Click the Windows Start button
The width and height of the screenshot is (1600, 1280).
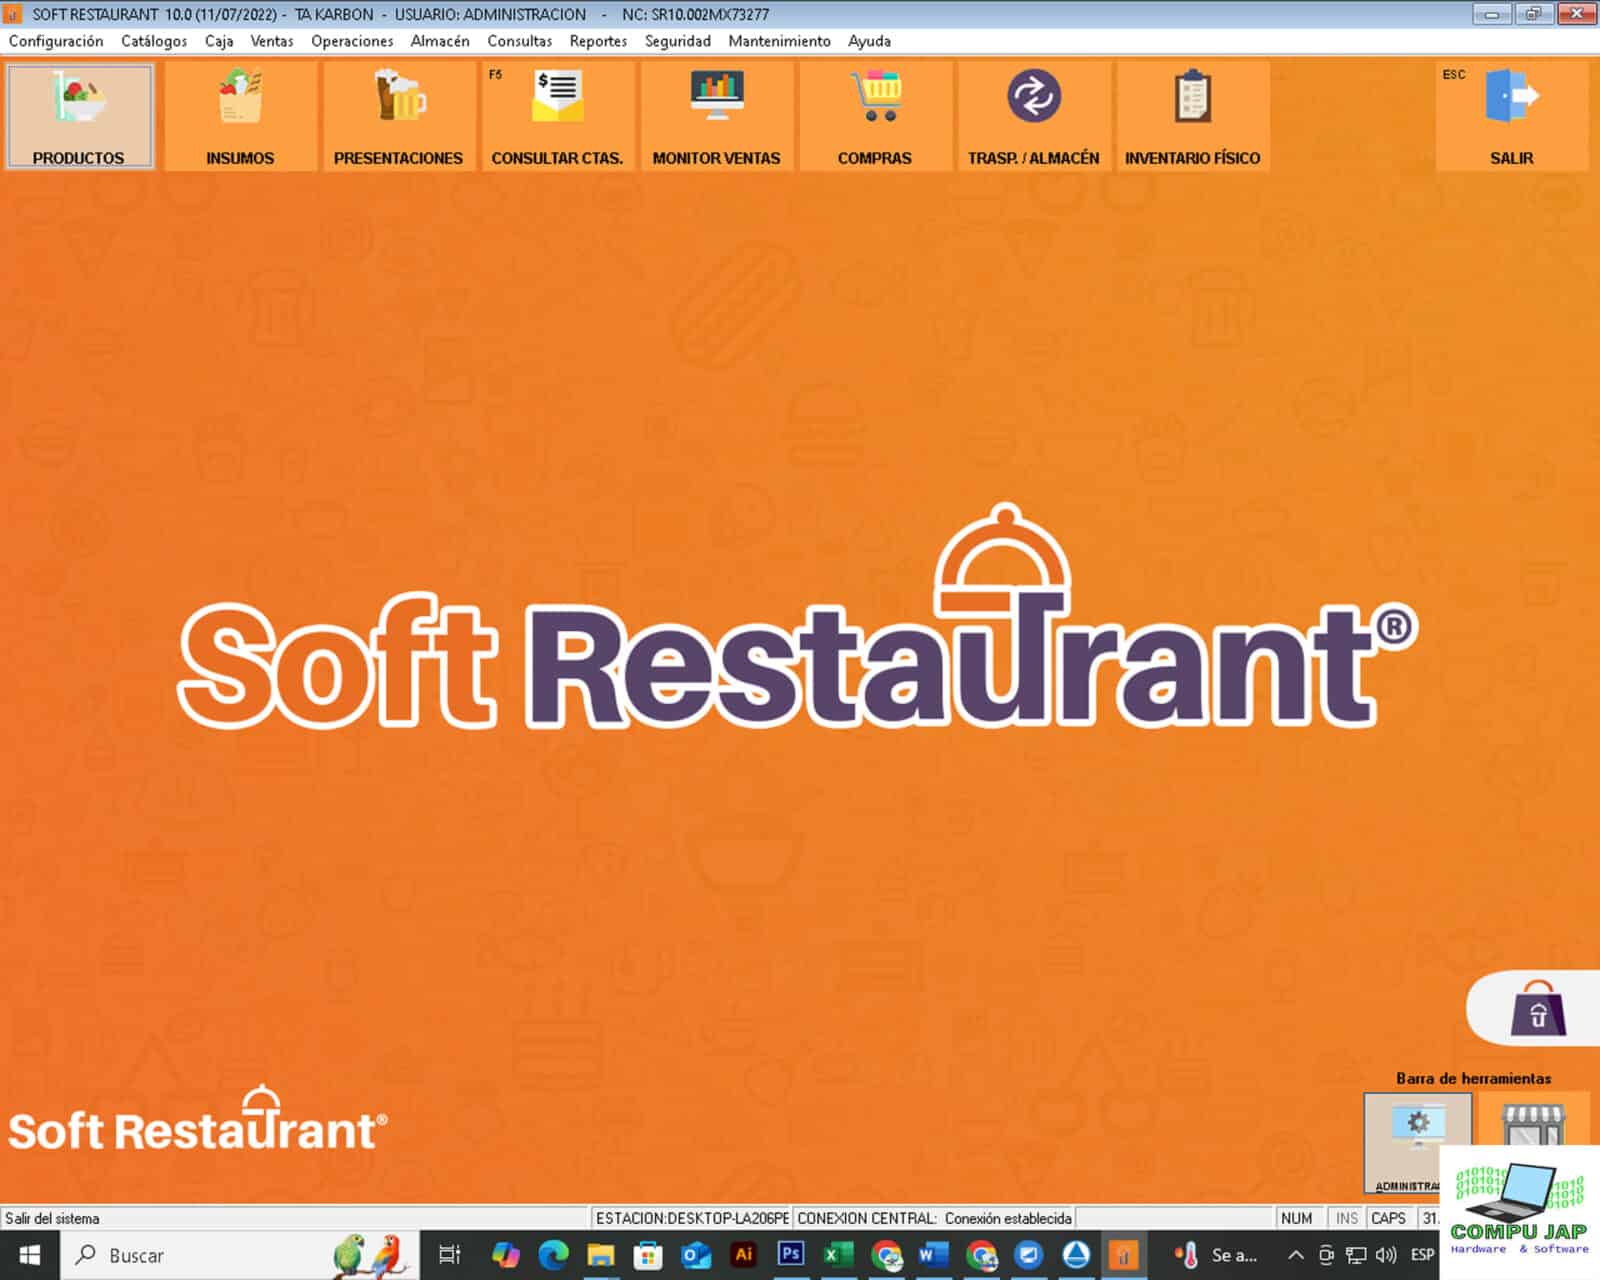[x=30, y=1255]
